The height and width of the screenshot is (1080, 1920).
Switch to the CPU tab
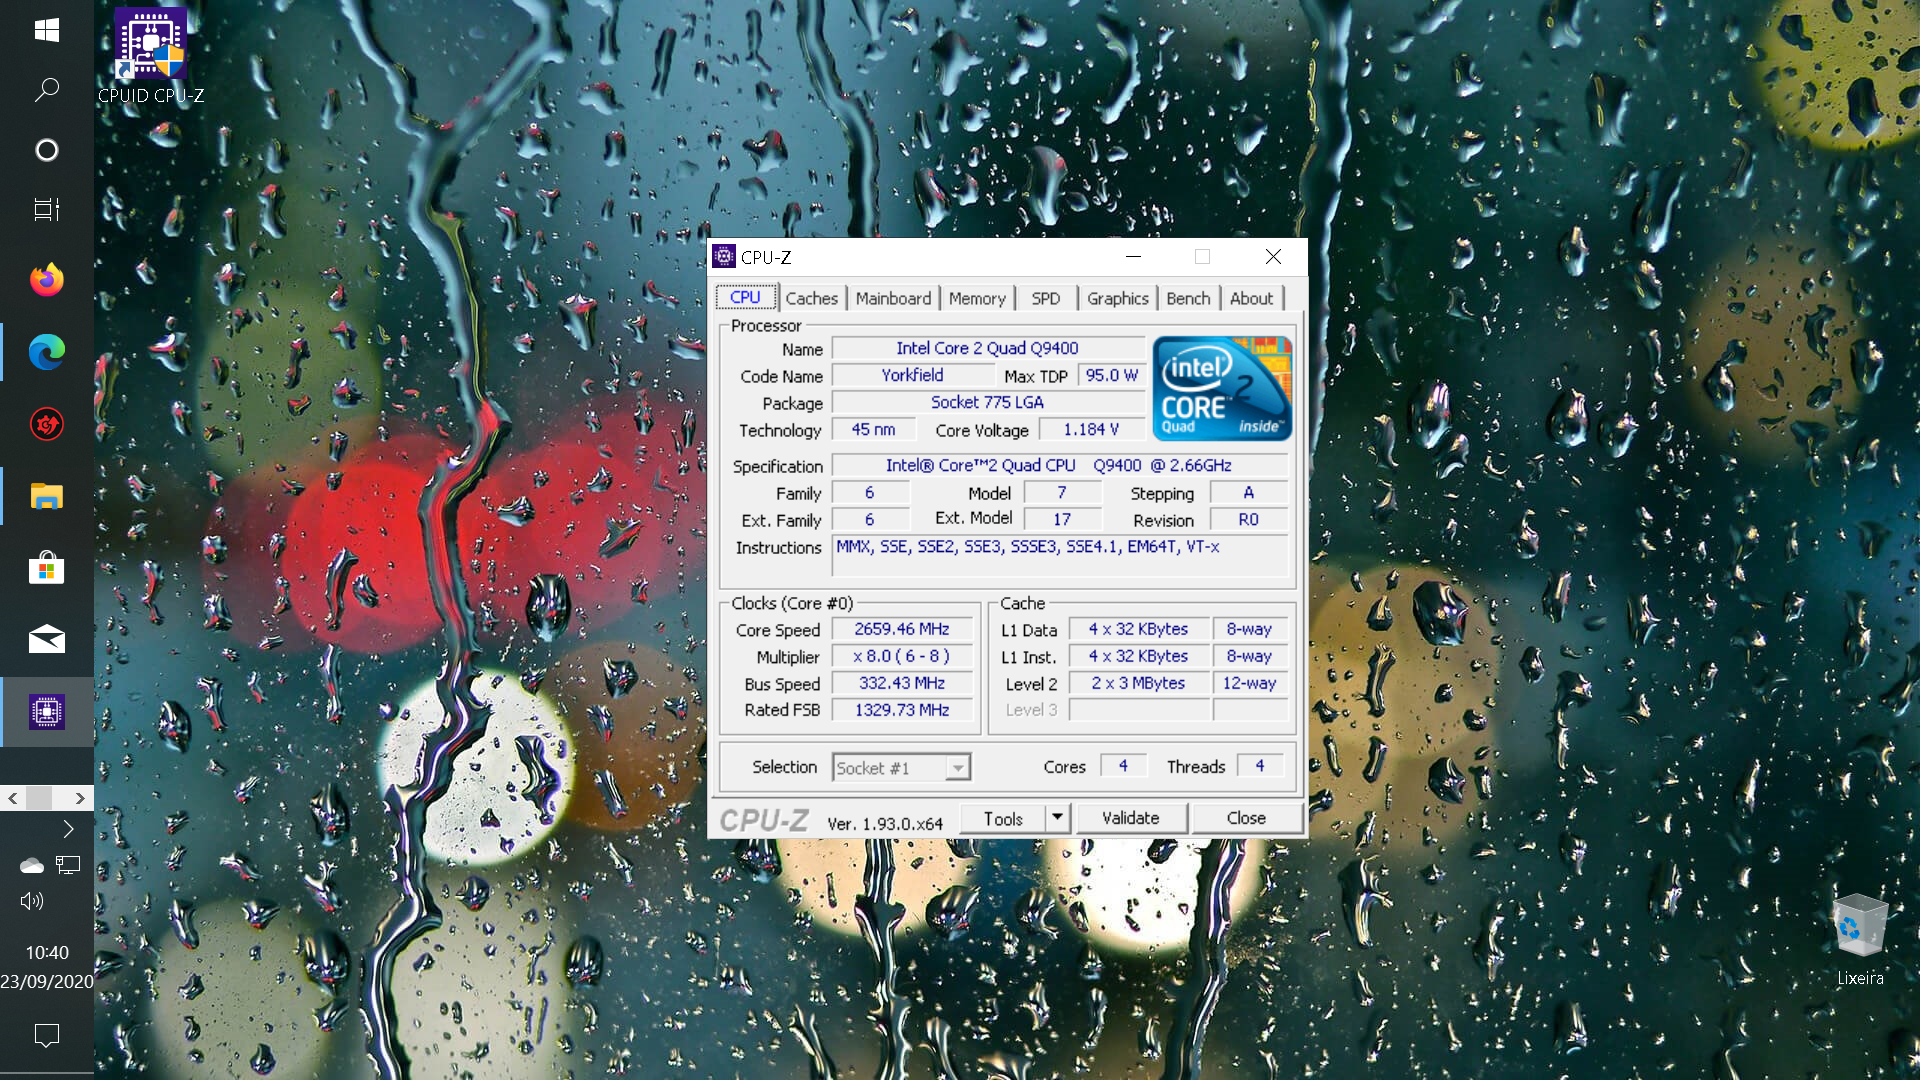[745, 297]
